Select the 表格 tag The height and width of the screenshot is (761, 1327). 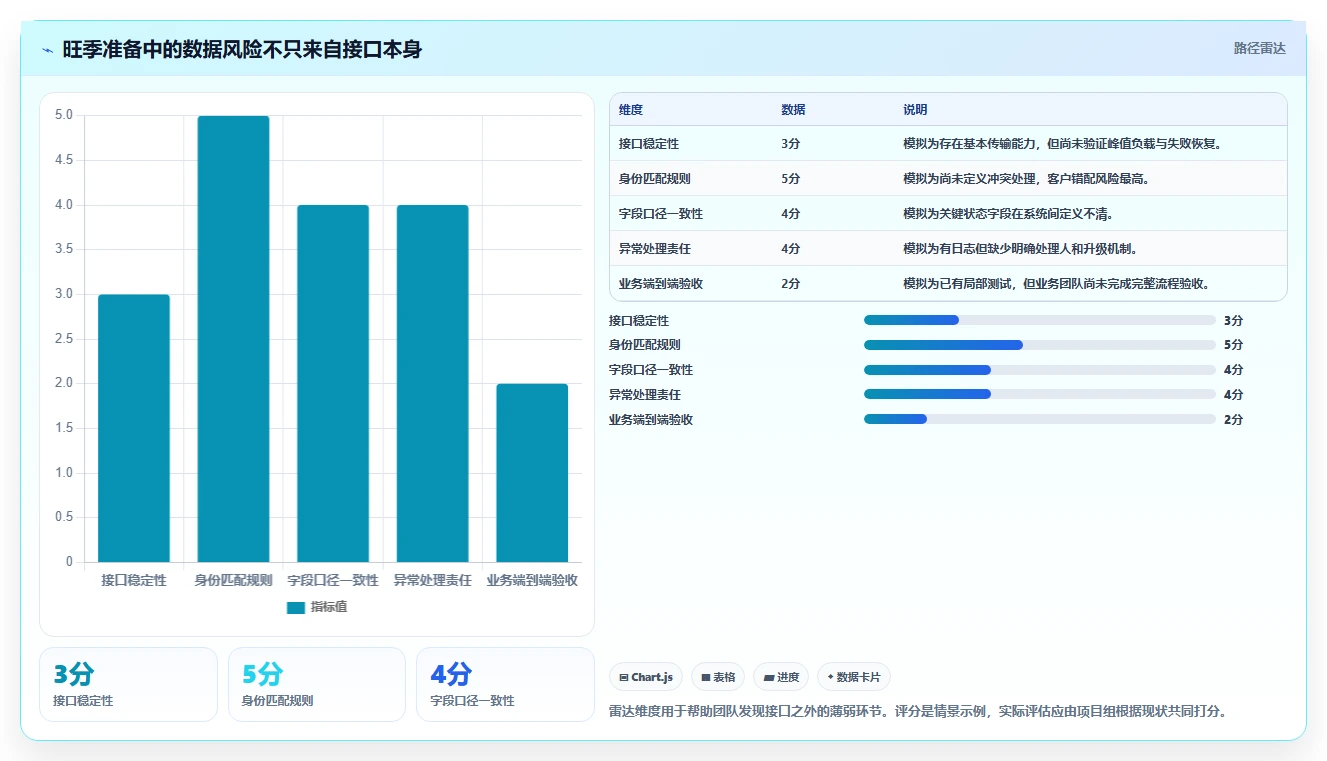tap(718, 677)
